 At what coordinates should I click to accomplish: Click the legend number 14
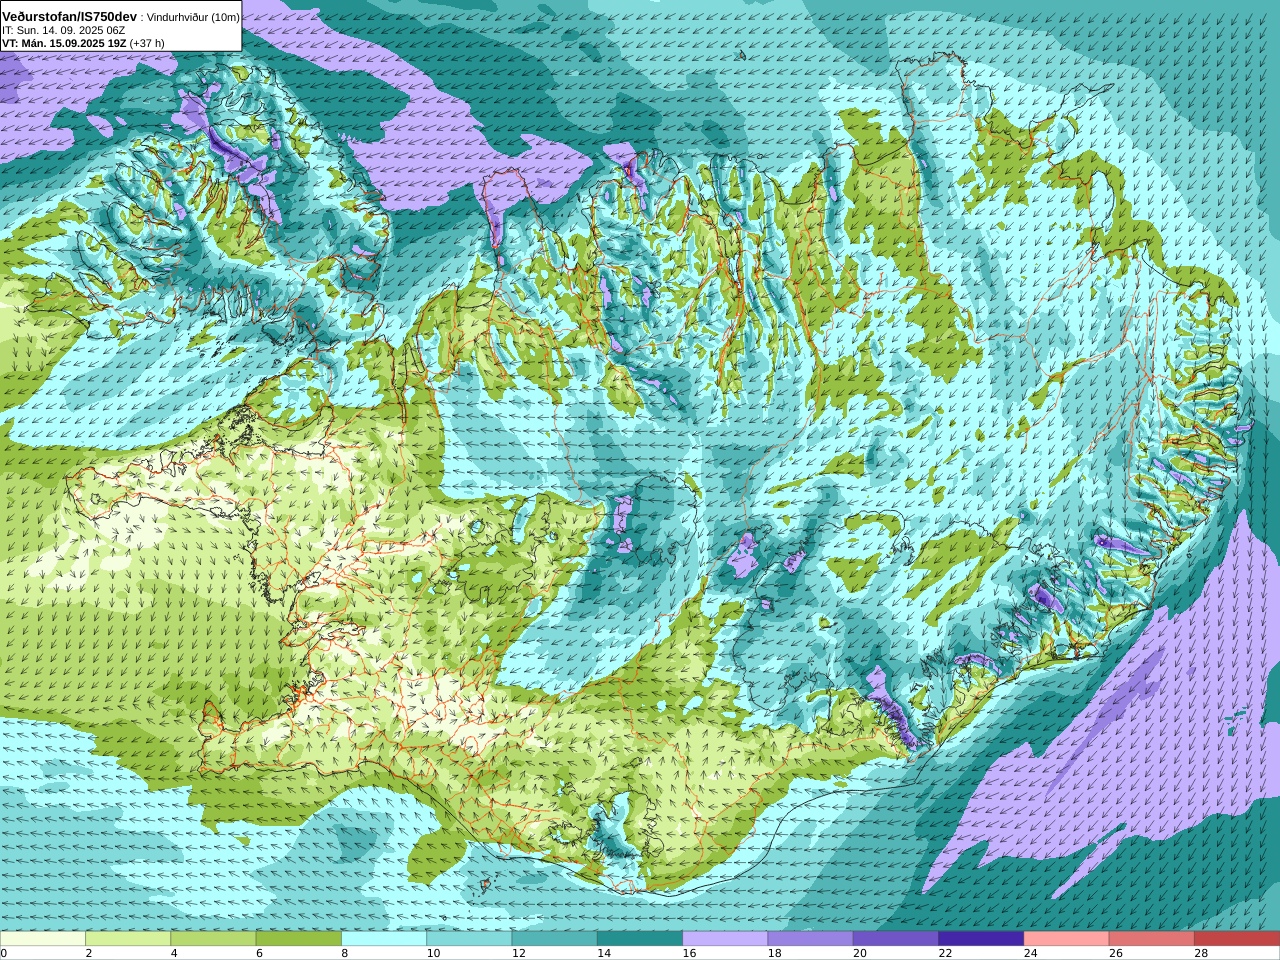[x=604, y=953]
